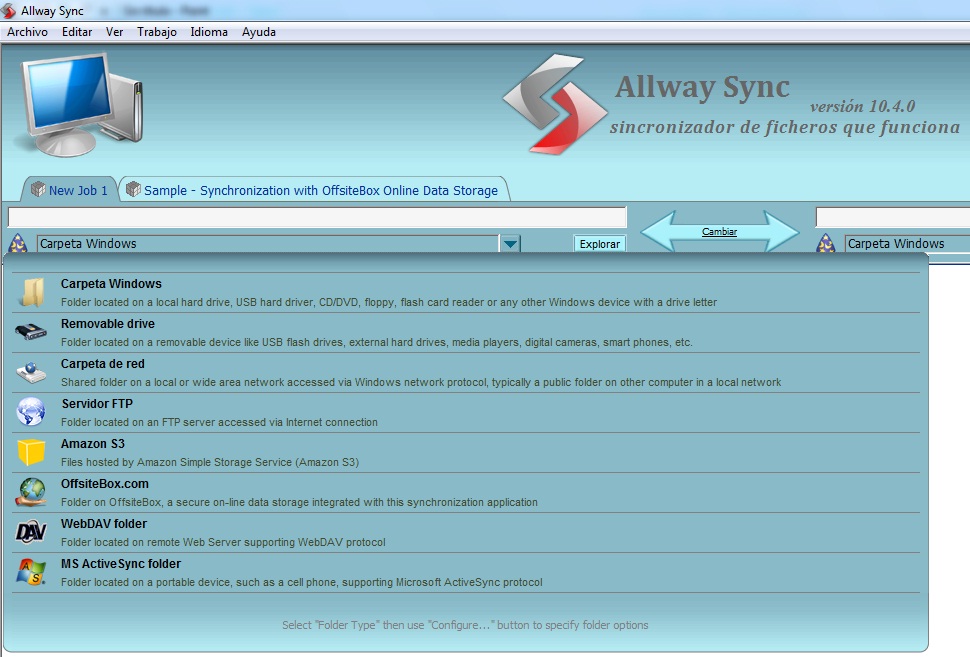Click the left wizard hat icon
Screen dimensions: 970x657
click(x=18, y=243)
